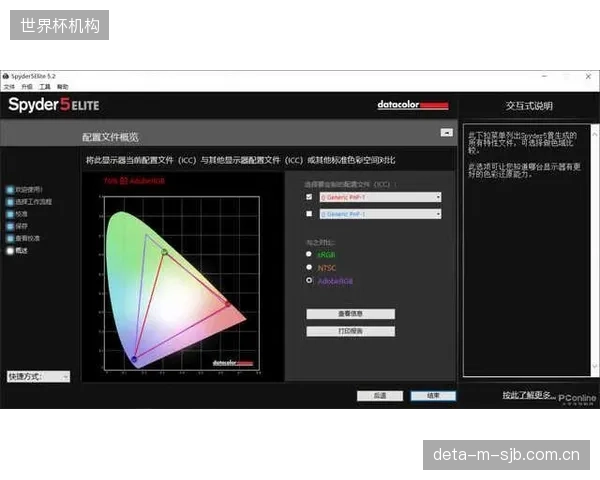Click the AdobeRGB coverage percentage label above chart
This screenshot has width=600, height=480.
[134, 181]
